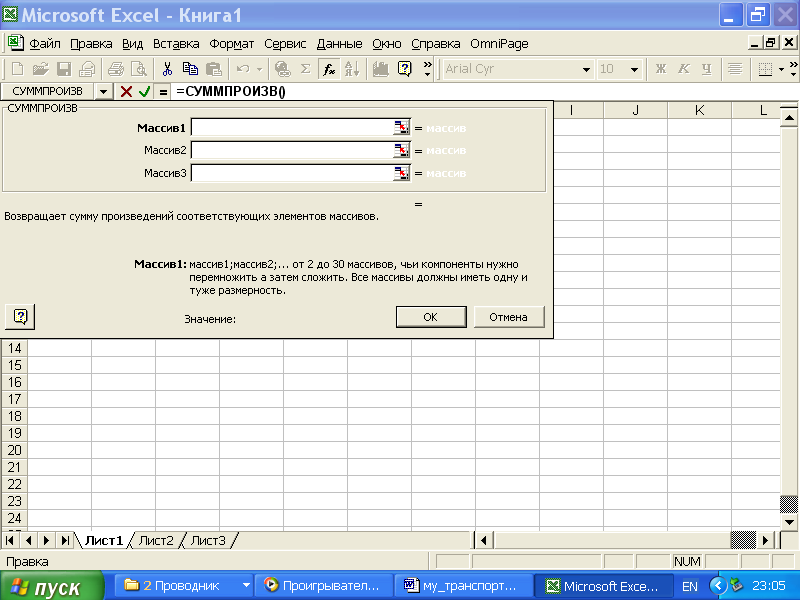Viewport: 800px width, 600px height.
Task: Click the Print Preview icon
Action: tap(139, 69)
